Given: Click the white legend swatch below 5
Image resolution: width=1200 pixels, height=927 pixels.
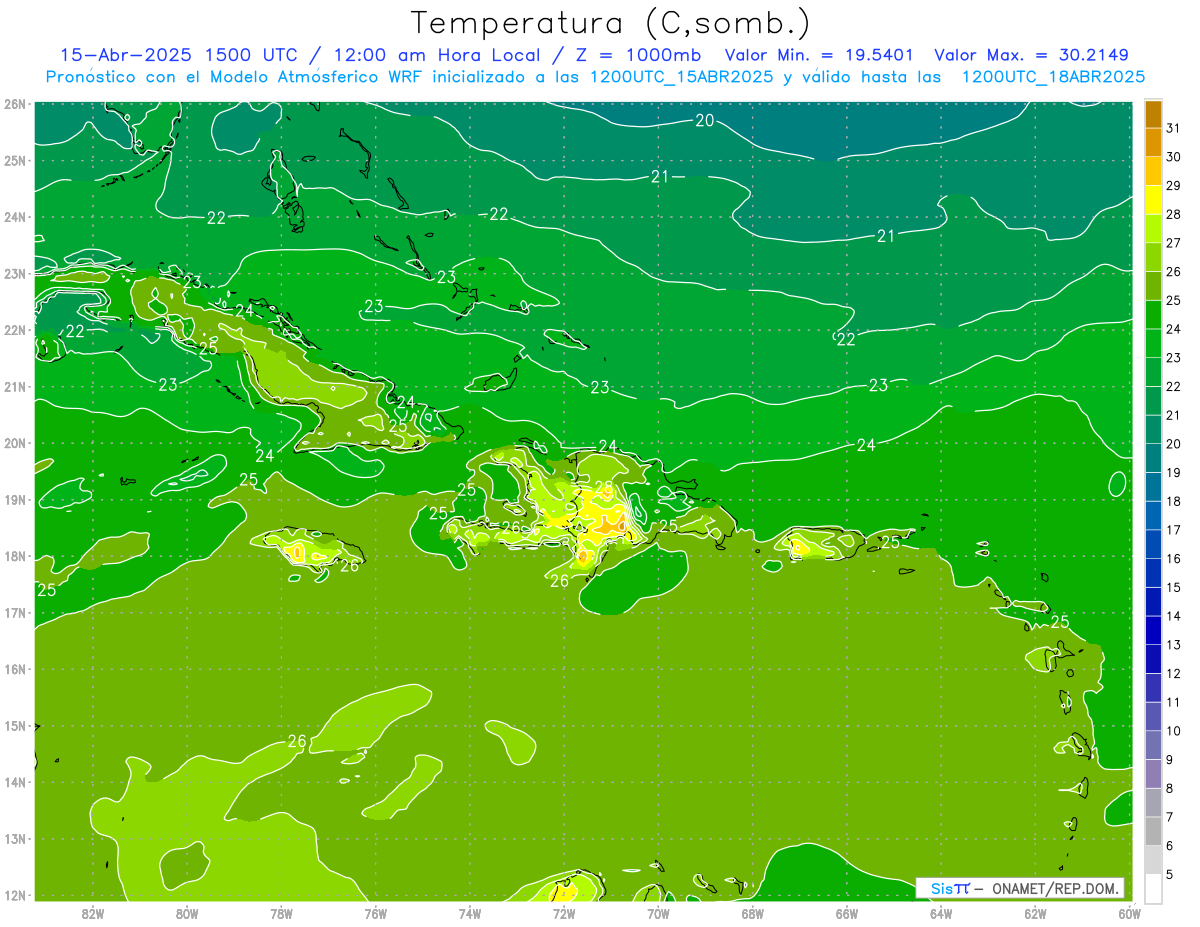Looking at the screenshot, I should click(x=1154, y=888).
